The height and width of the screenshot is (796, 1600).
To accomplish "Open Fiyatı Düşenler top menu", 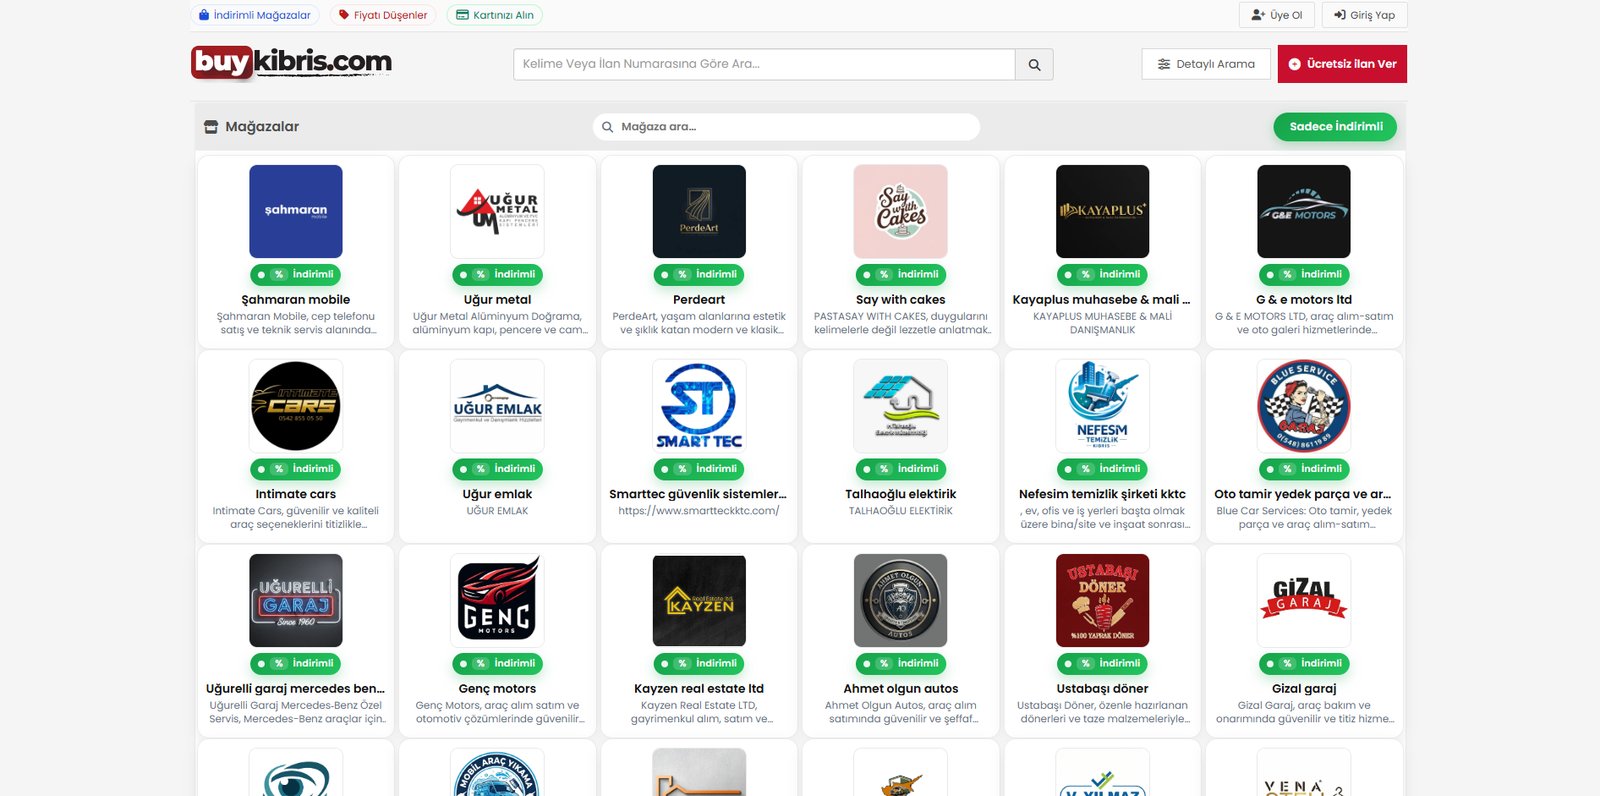I will pos(383,15).
